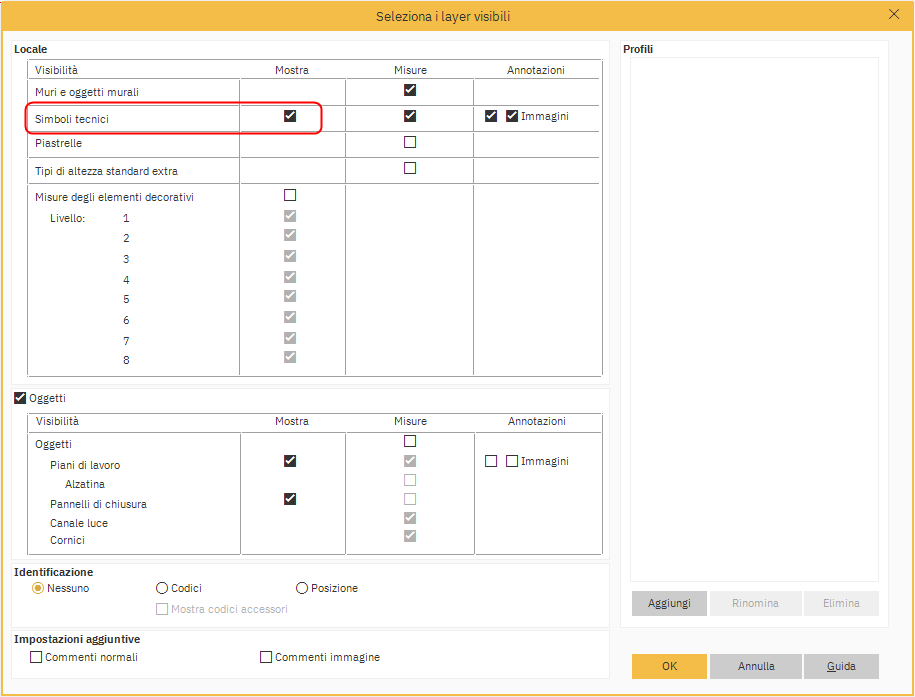Enable Commenti normali checkbox

(37, 658)
